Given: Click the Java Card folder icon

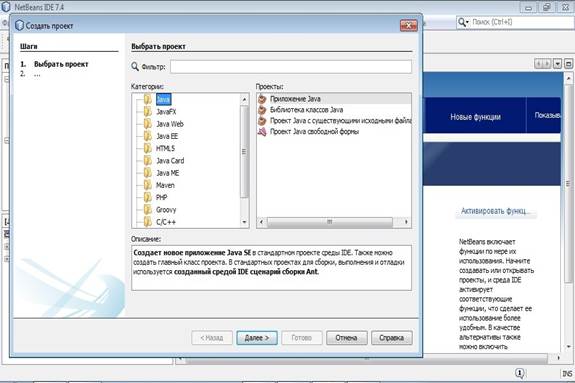Looking at the screenshot, I should coord(148,161).
